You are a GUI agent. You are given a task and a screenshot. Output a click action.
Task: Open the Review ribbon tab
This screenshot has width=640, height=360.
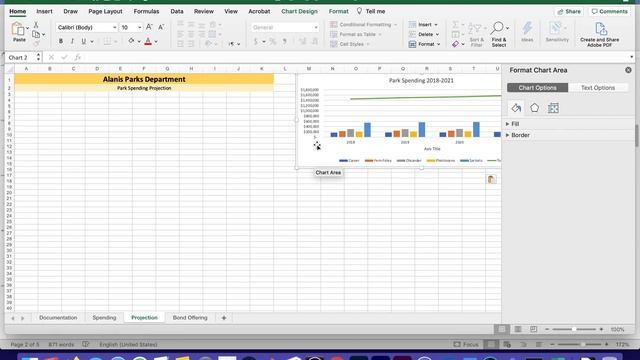click(204, 11)
